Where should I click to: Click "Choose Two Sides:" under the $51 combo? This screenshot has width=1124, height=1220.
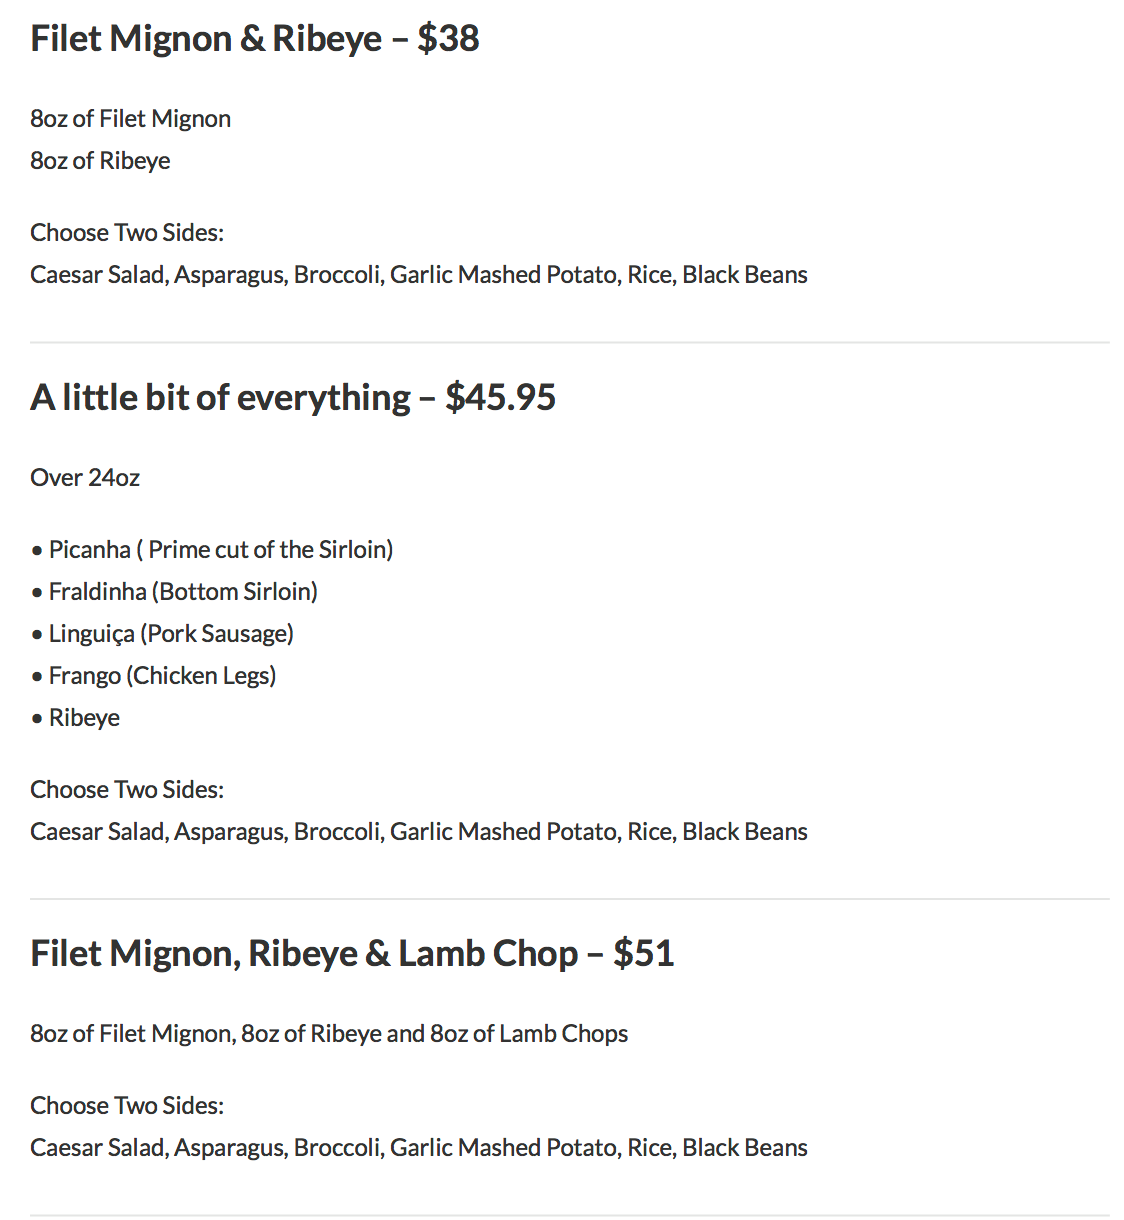(127, 1106)
